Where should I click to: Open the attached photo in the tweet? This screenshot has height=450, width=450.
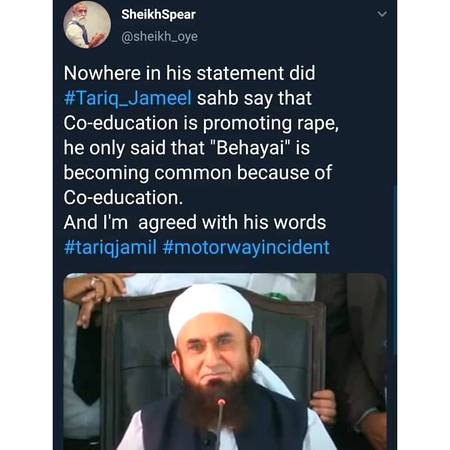tap(225, 362)
